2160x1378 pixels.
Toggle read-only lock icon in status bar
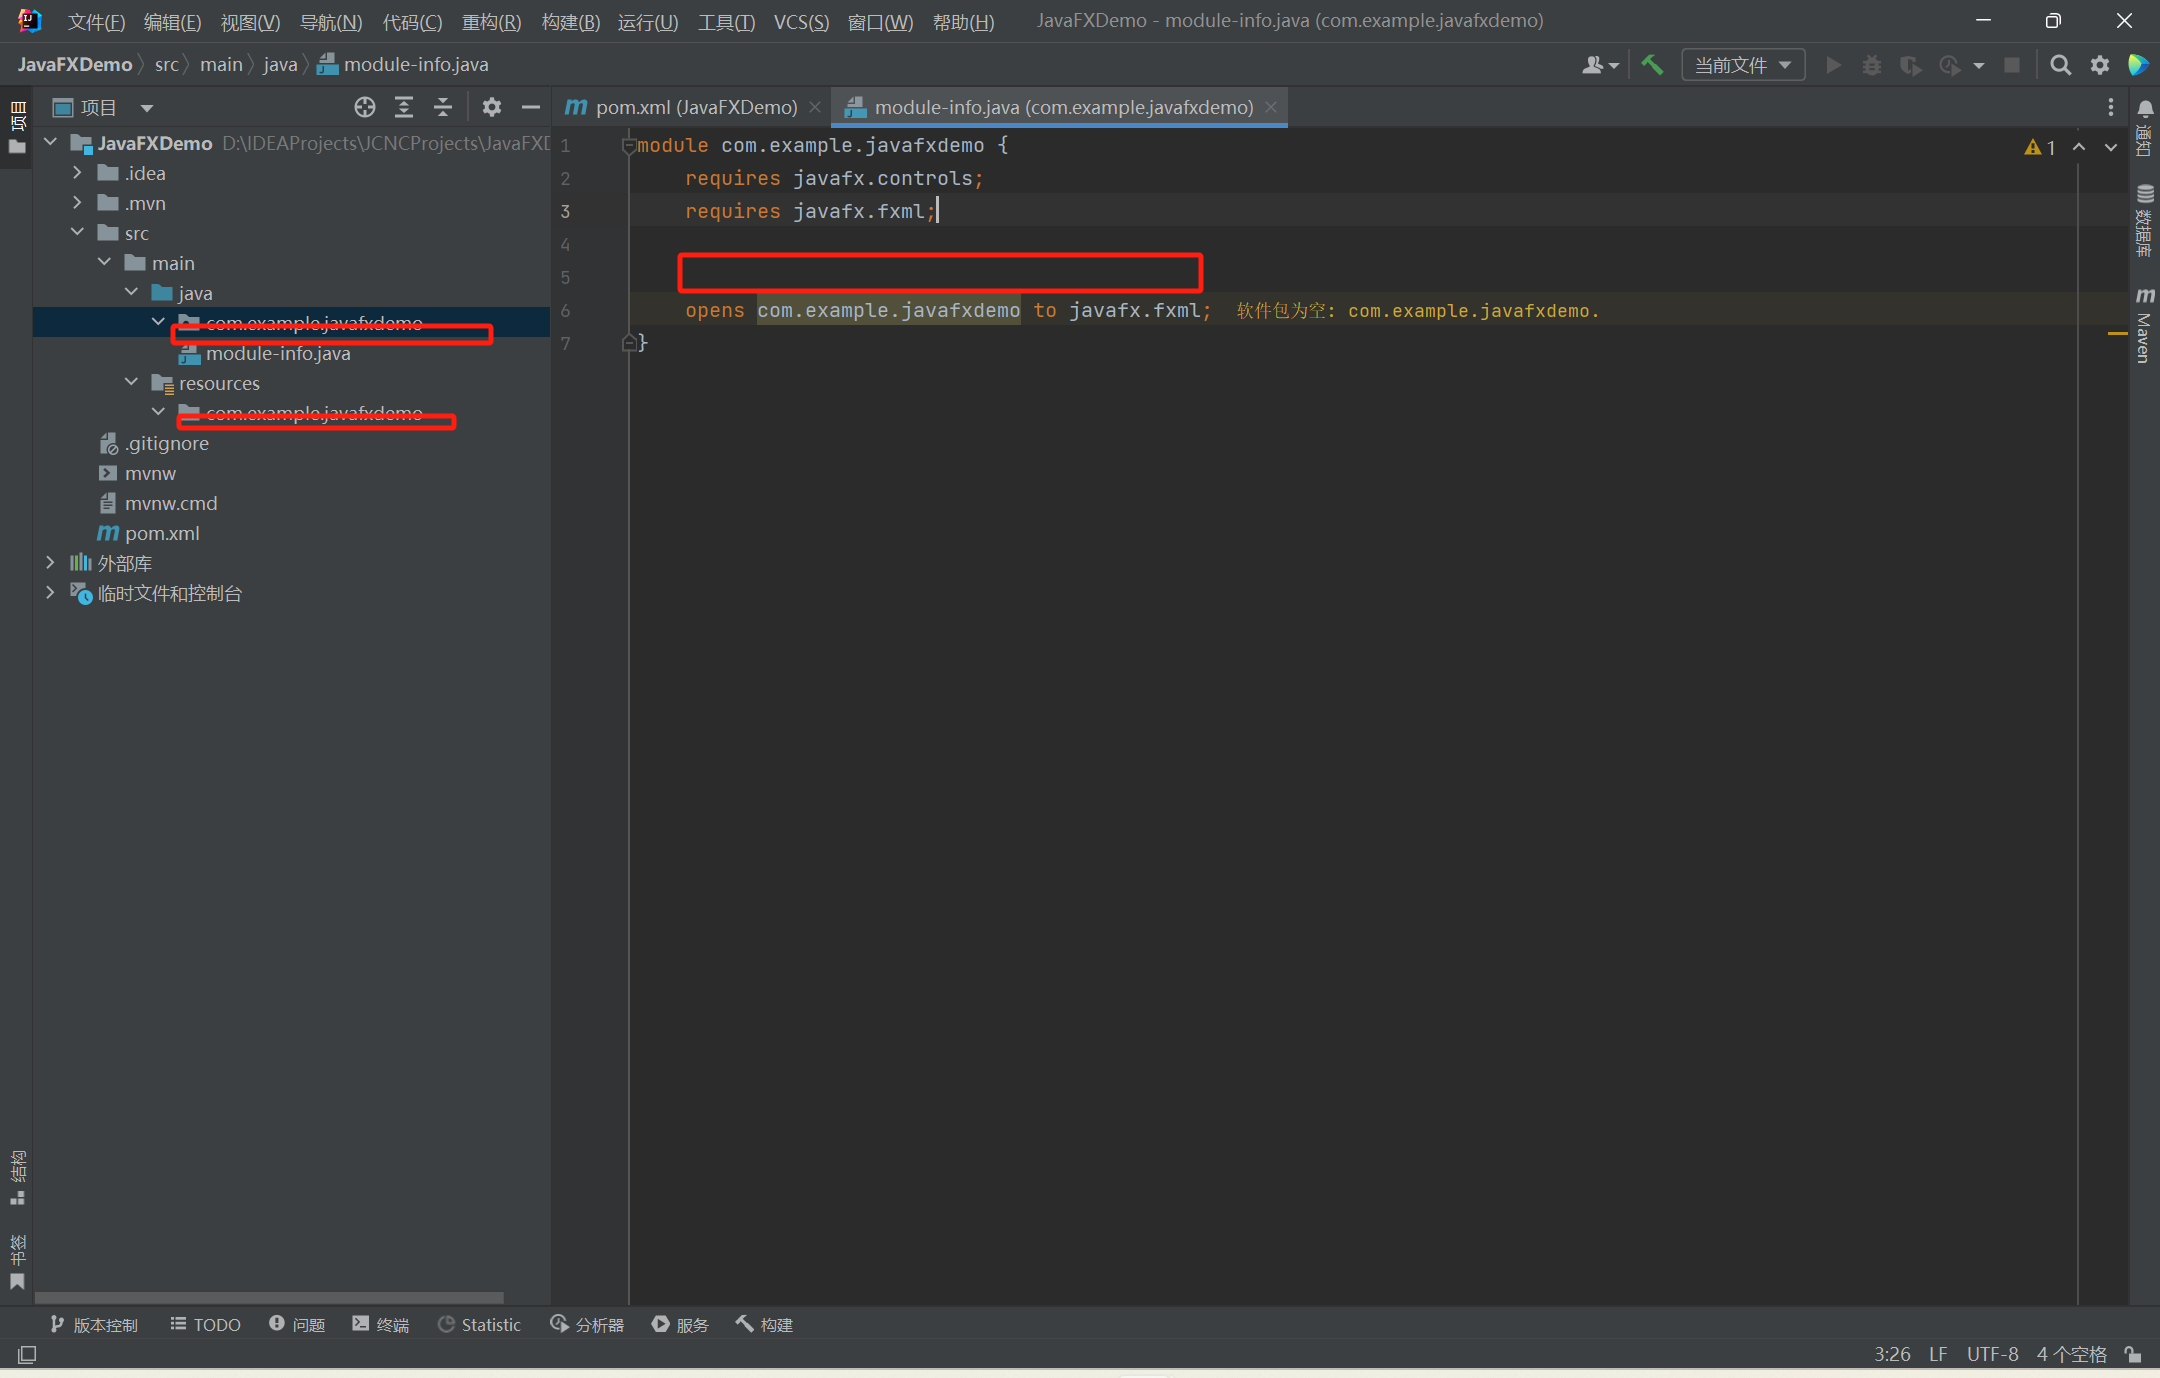pyautogui.click(x=2133, y=1354)
